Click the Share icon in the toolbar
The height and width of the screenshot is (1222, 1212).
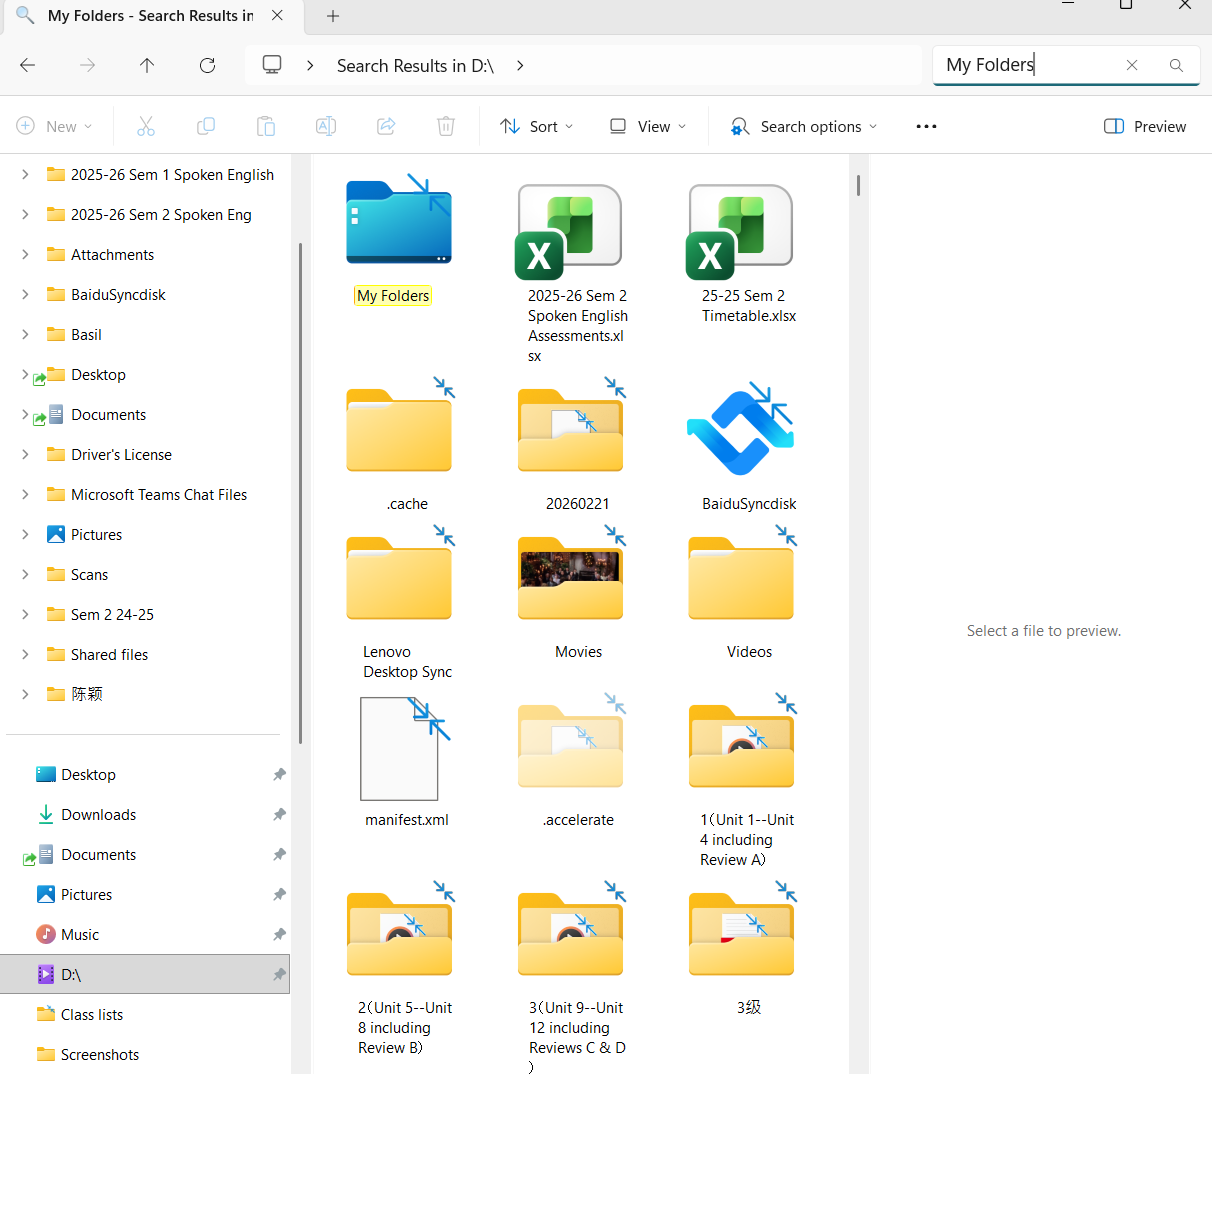(x=386, y=126)
